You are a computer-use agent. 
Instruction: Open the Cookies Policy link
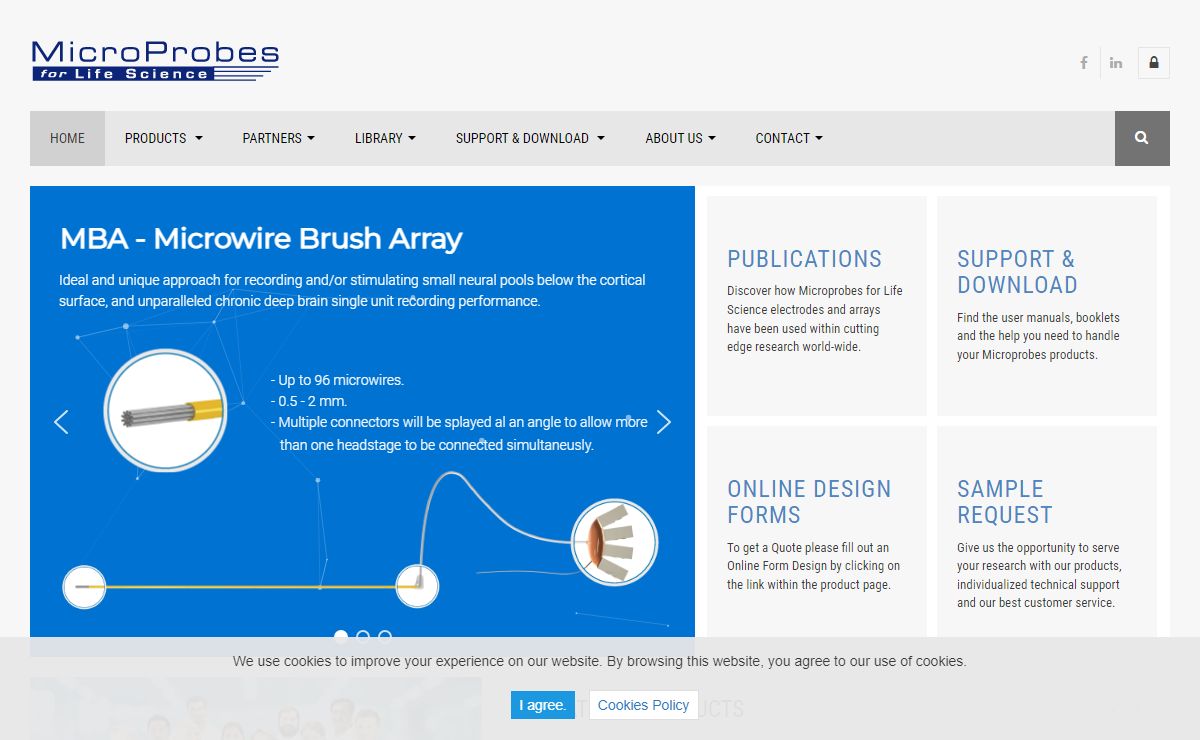(x=643, y=705)
